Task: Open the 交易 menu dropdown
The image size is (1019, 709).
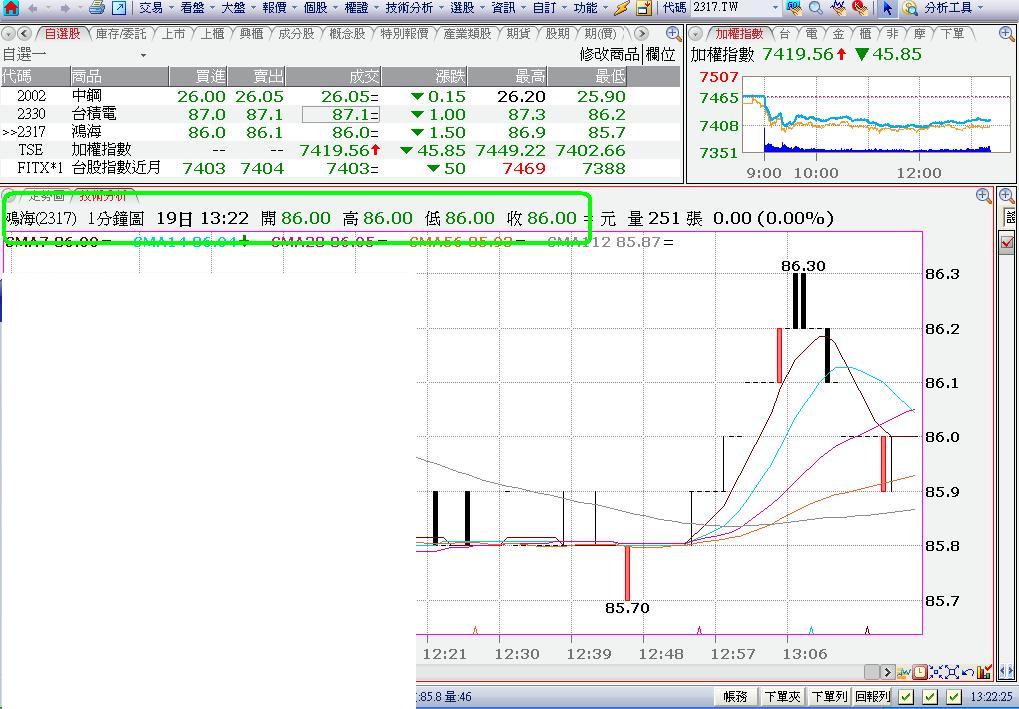Action: click(x=157, y=8)
